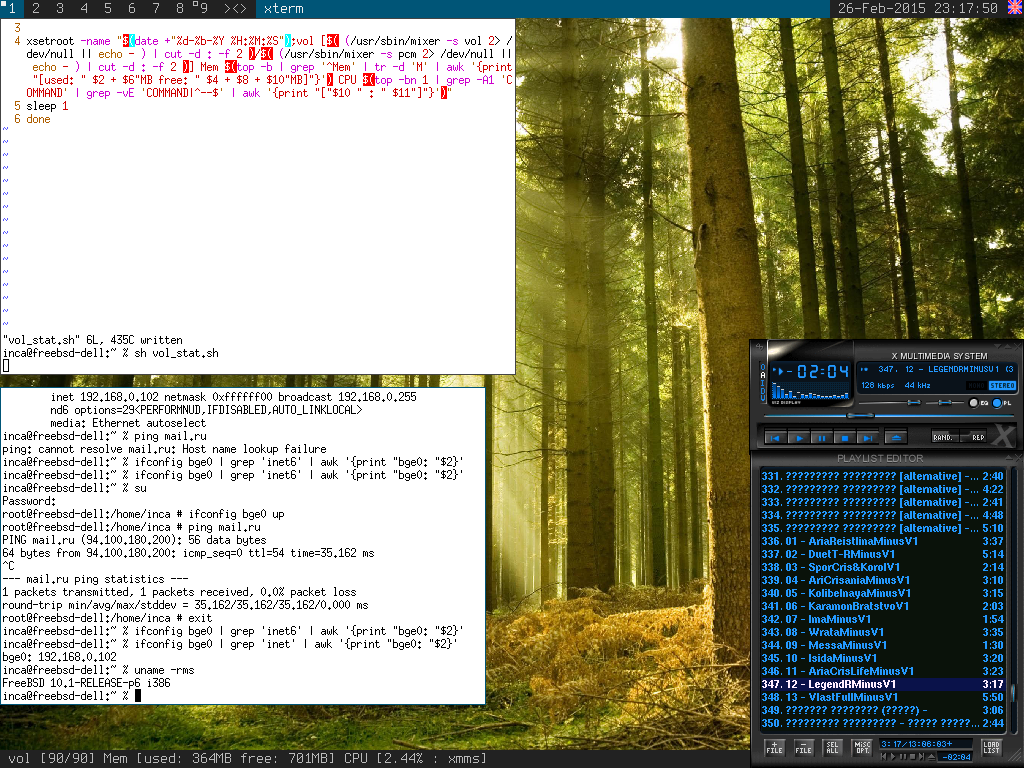Image resolution: width=1024 pixels, height=768 pixels.
Task: Select playlist entry 331 with duration 2:40
Action: click(x=882, y=477)
